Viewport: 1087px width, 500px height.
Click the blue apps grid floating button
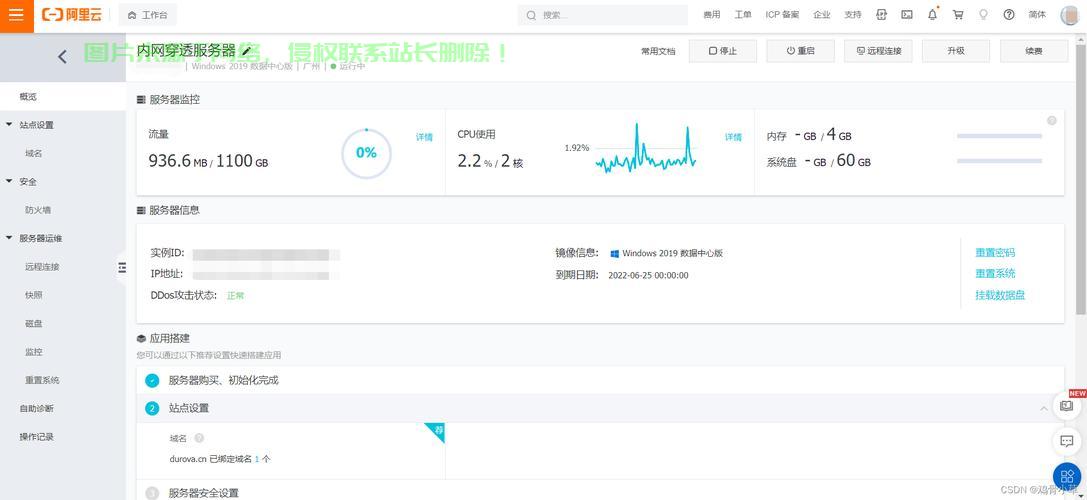click(x=1068, y=477)
